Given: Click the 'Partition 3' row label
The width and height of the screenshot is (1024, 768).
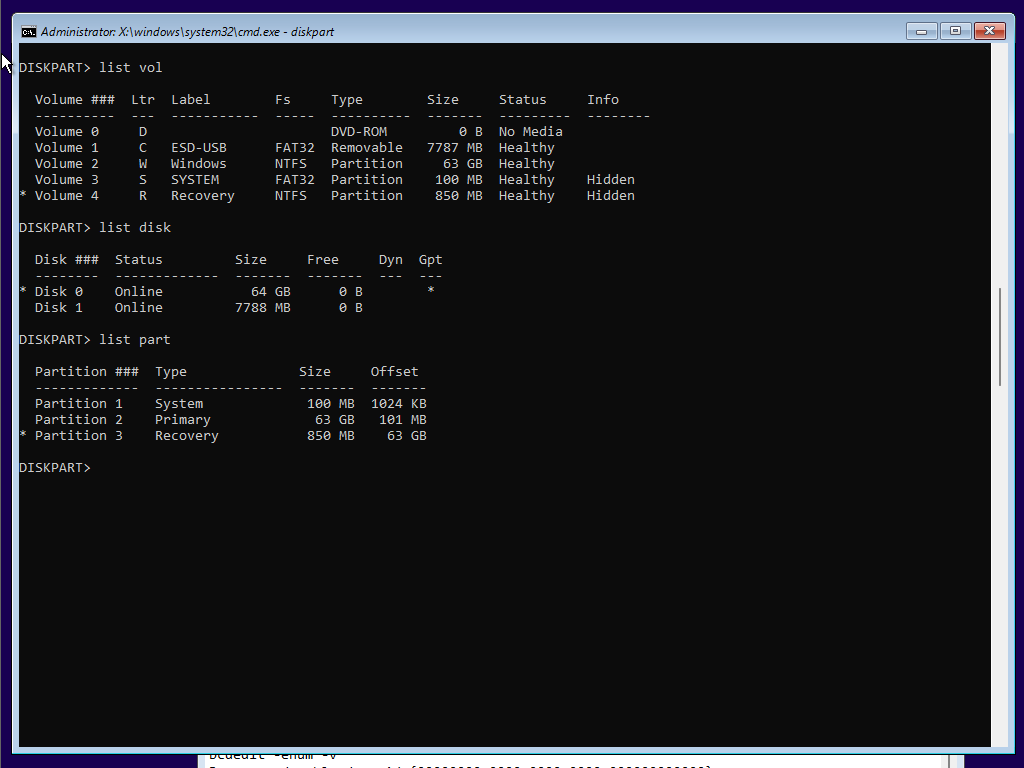Looking at the screenshot, I should click(78, 436).
